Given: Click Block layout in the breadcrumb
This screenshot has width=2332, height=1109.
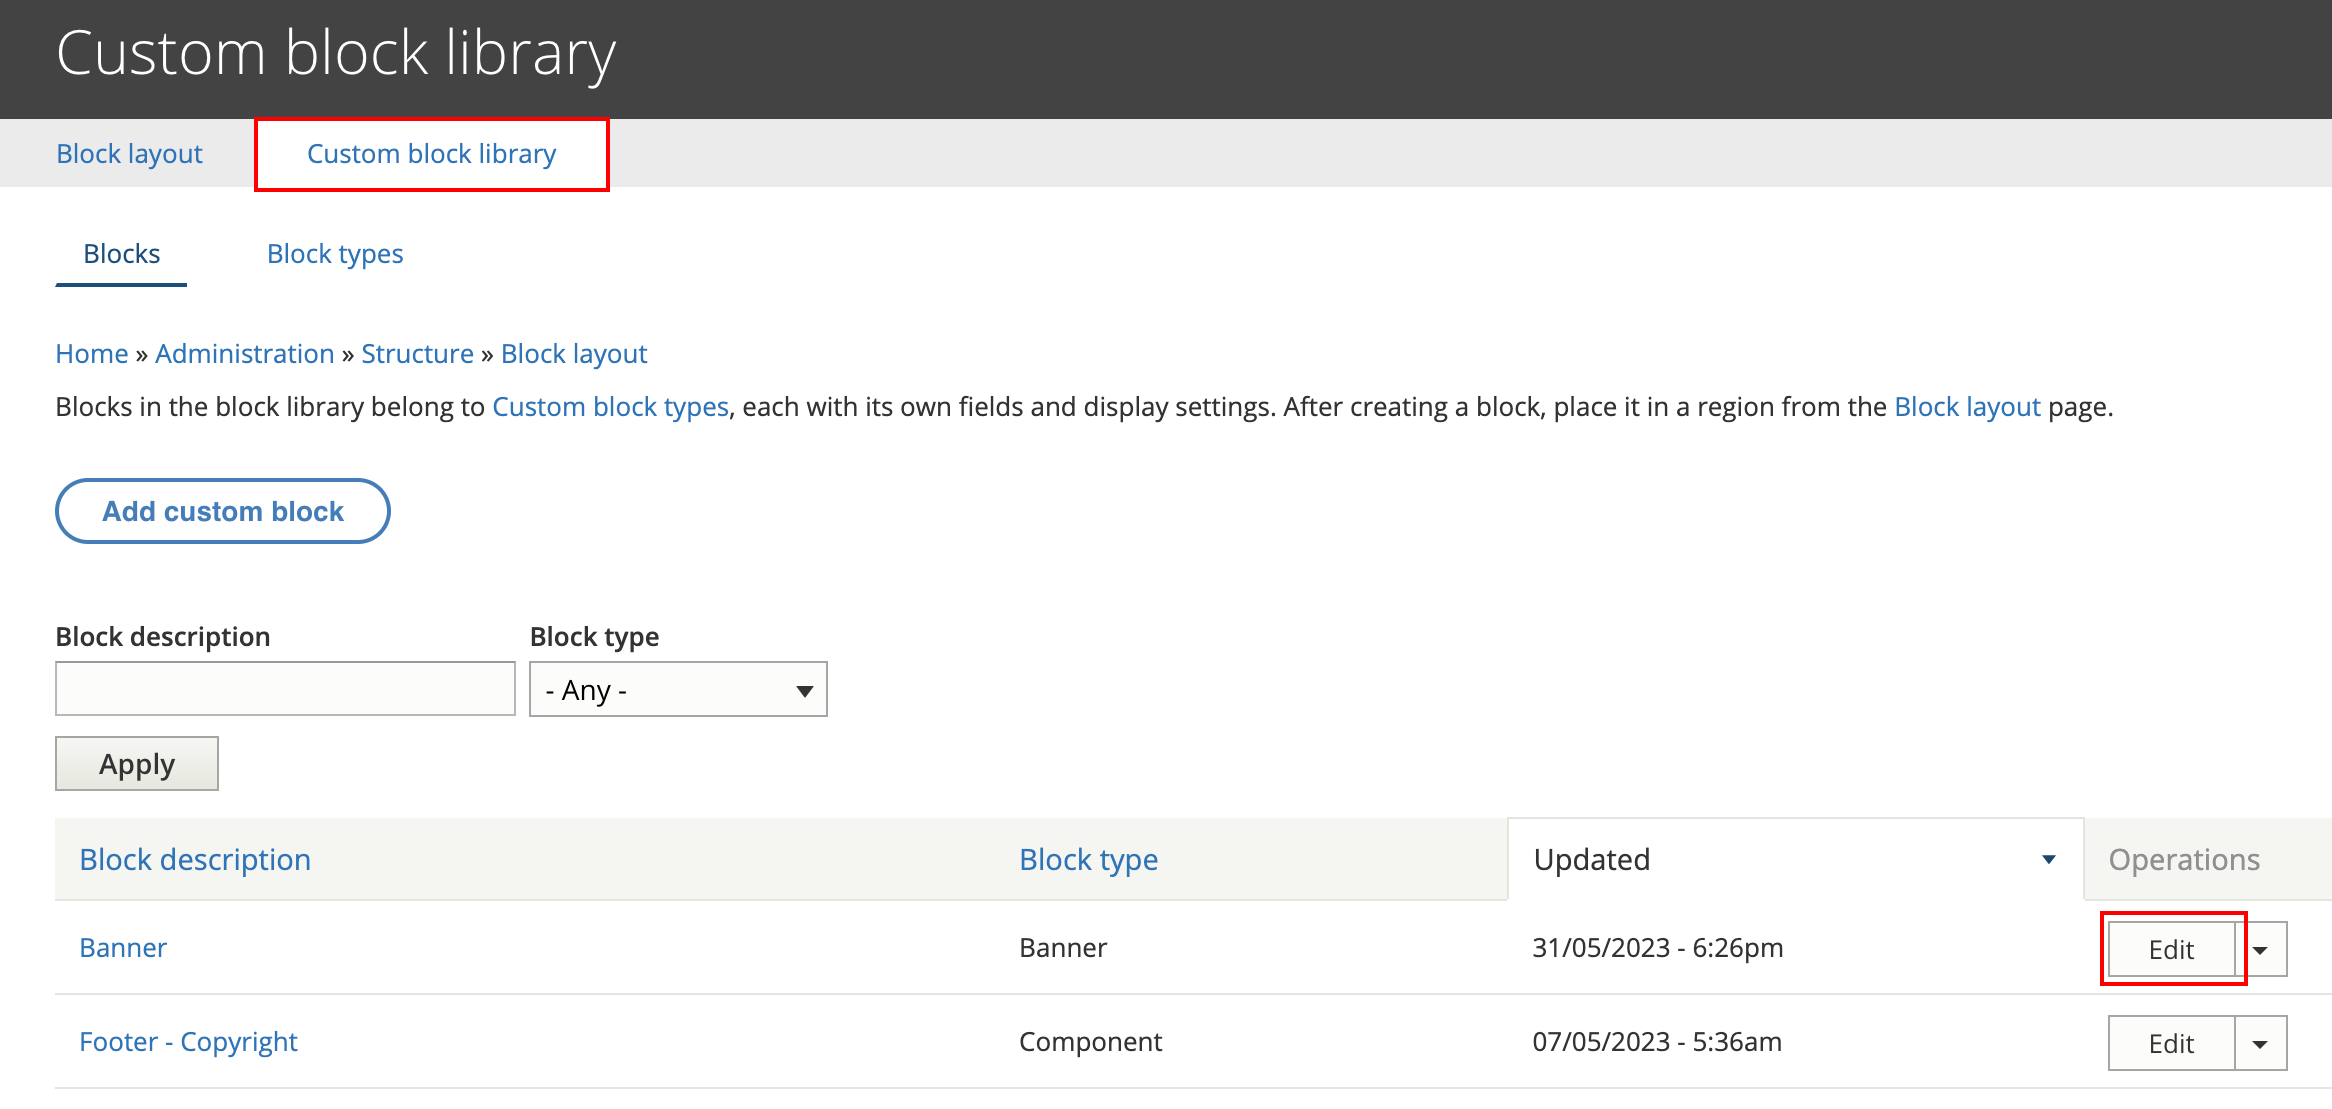Looking at the screenshot, I should pyautogui.click(x=574, y=354).
